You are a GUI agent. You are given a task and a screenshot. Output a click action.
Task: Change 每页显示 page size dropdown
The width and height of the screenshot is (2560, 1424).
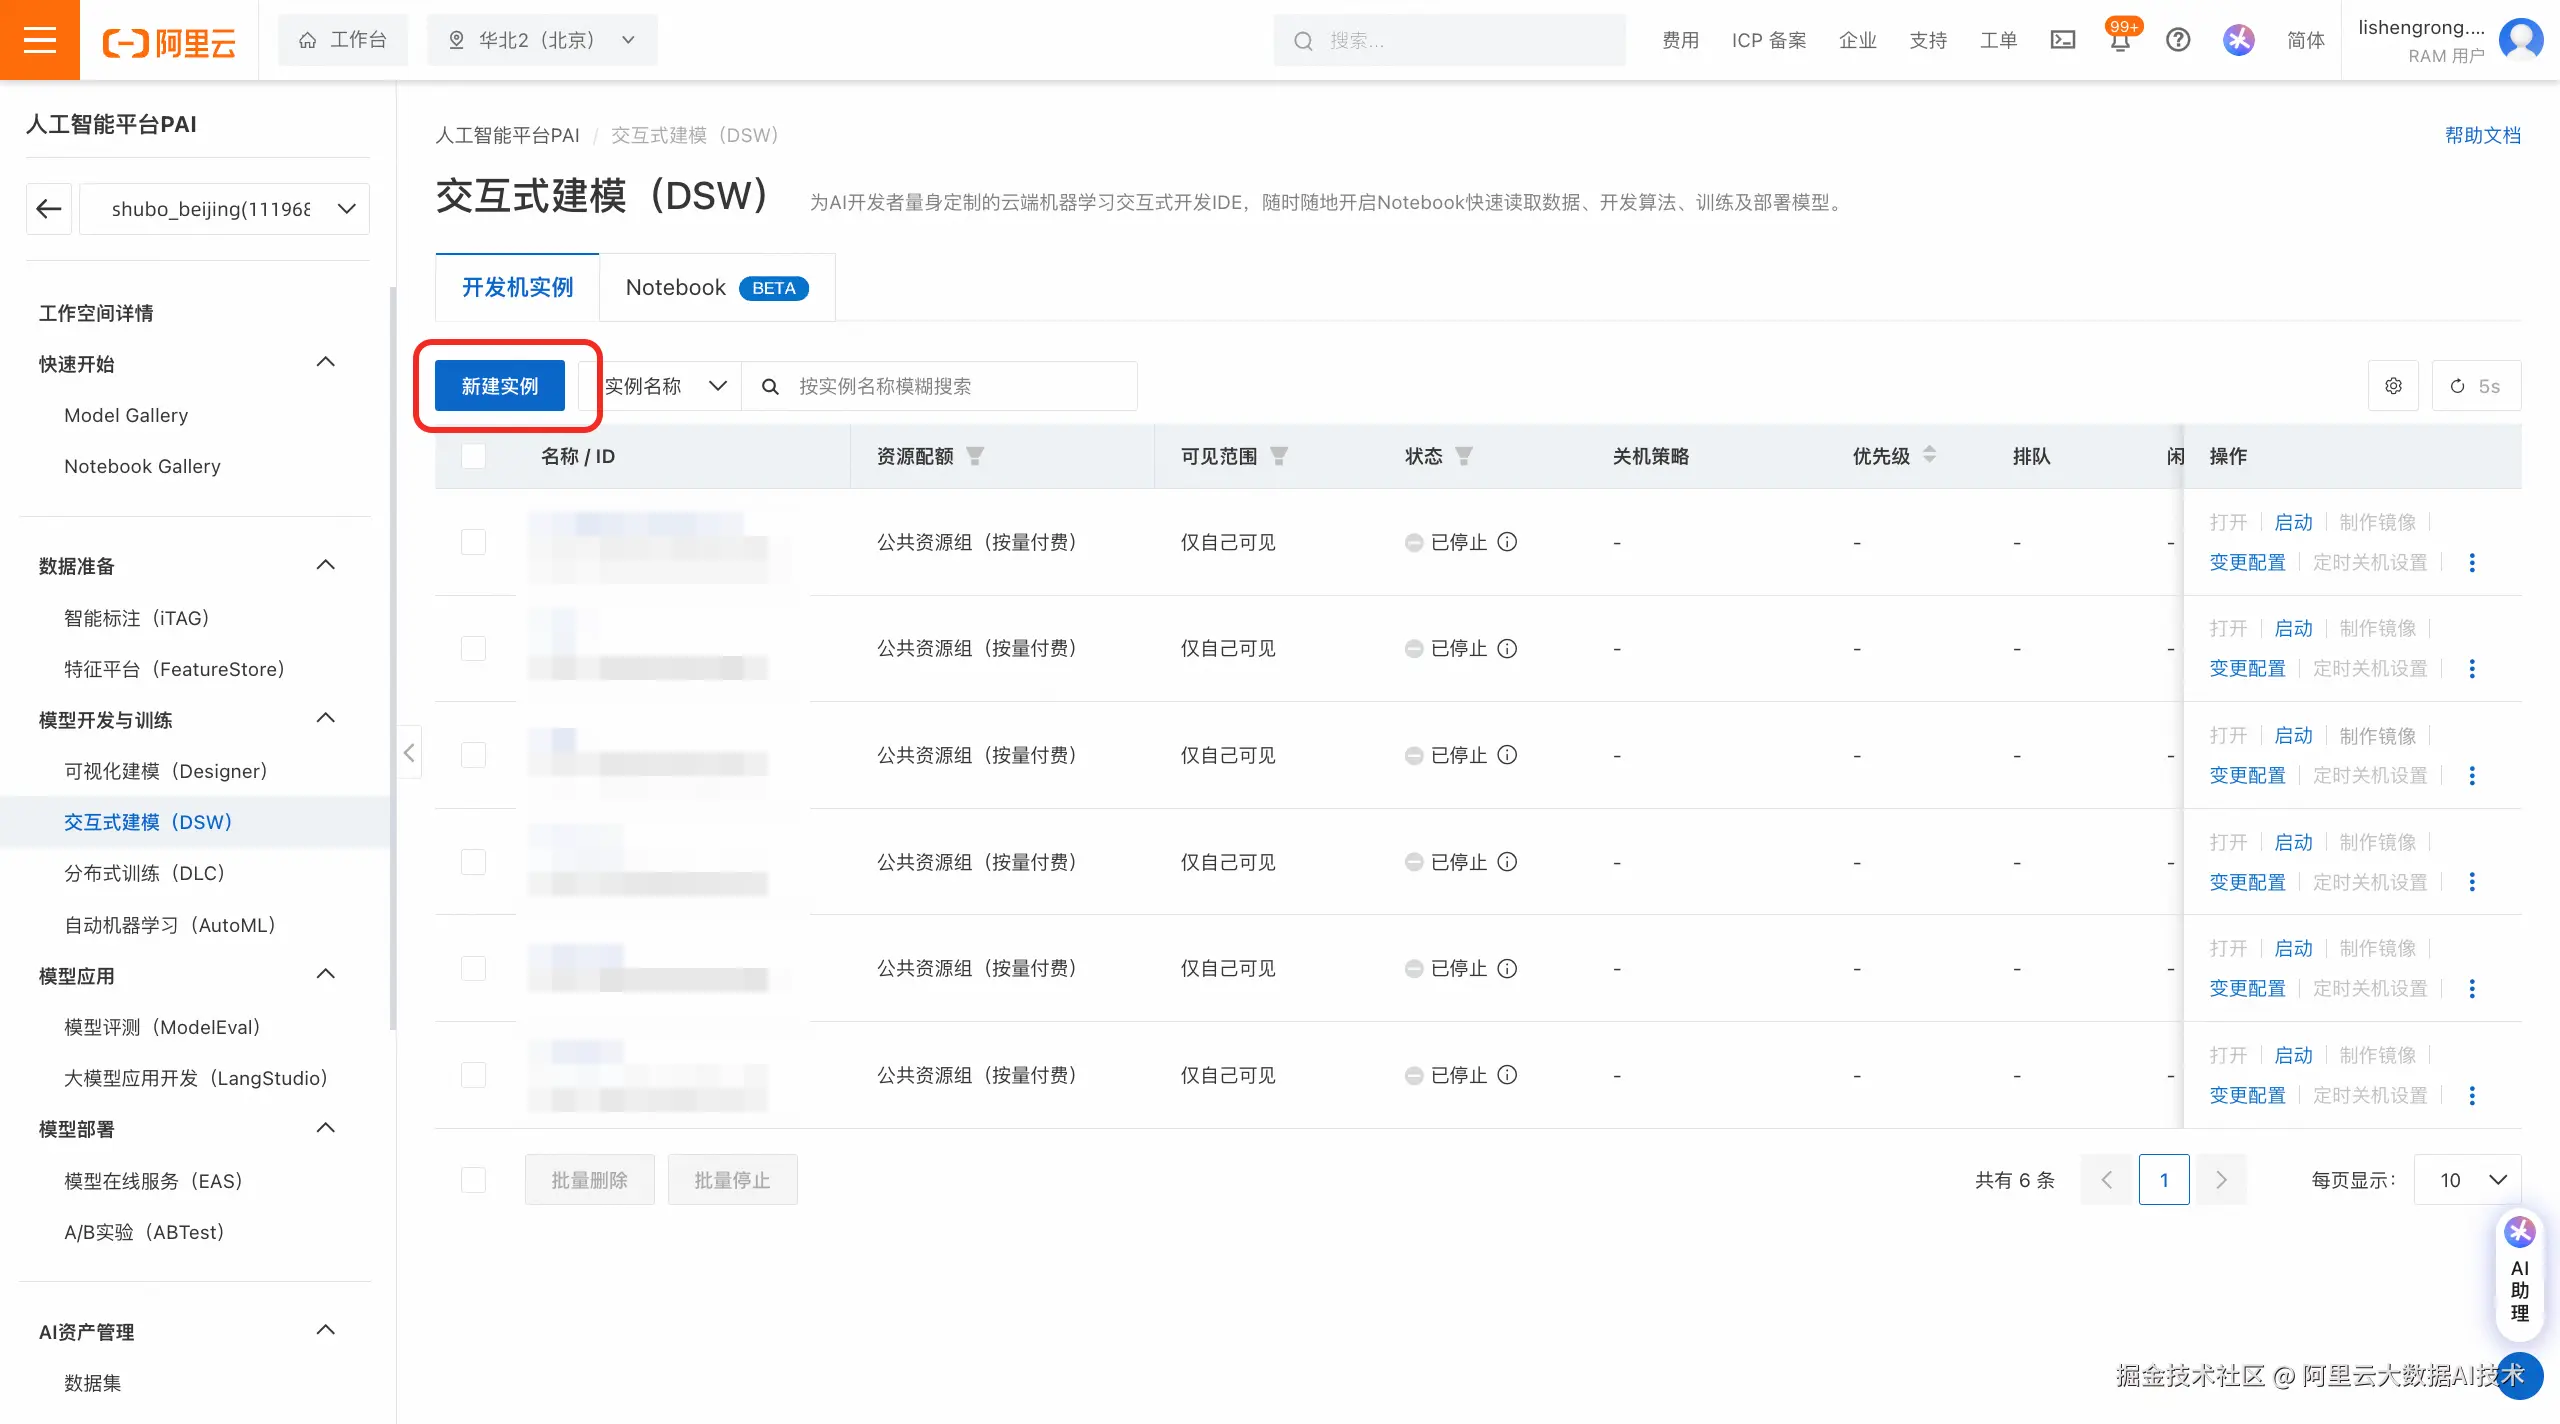pos(2467,1180)
